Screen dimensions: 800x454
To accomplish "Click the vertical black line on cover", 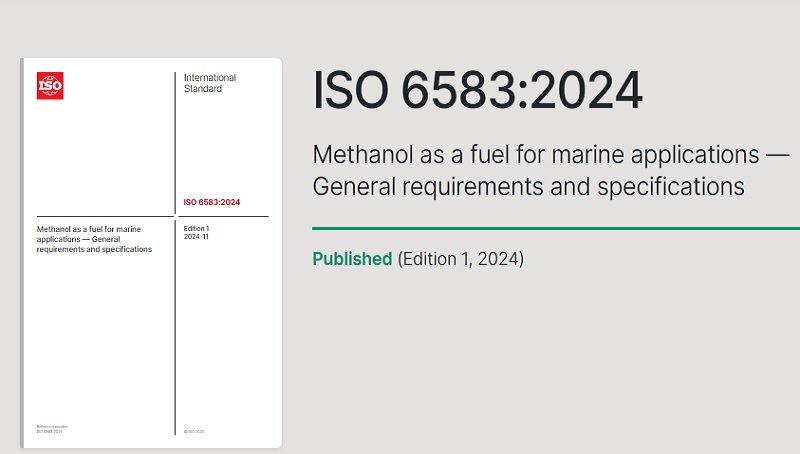I will click(176, 320).
